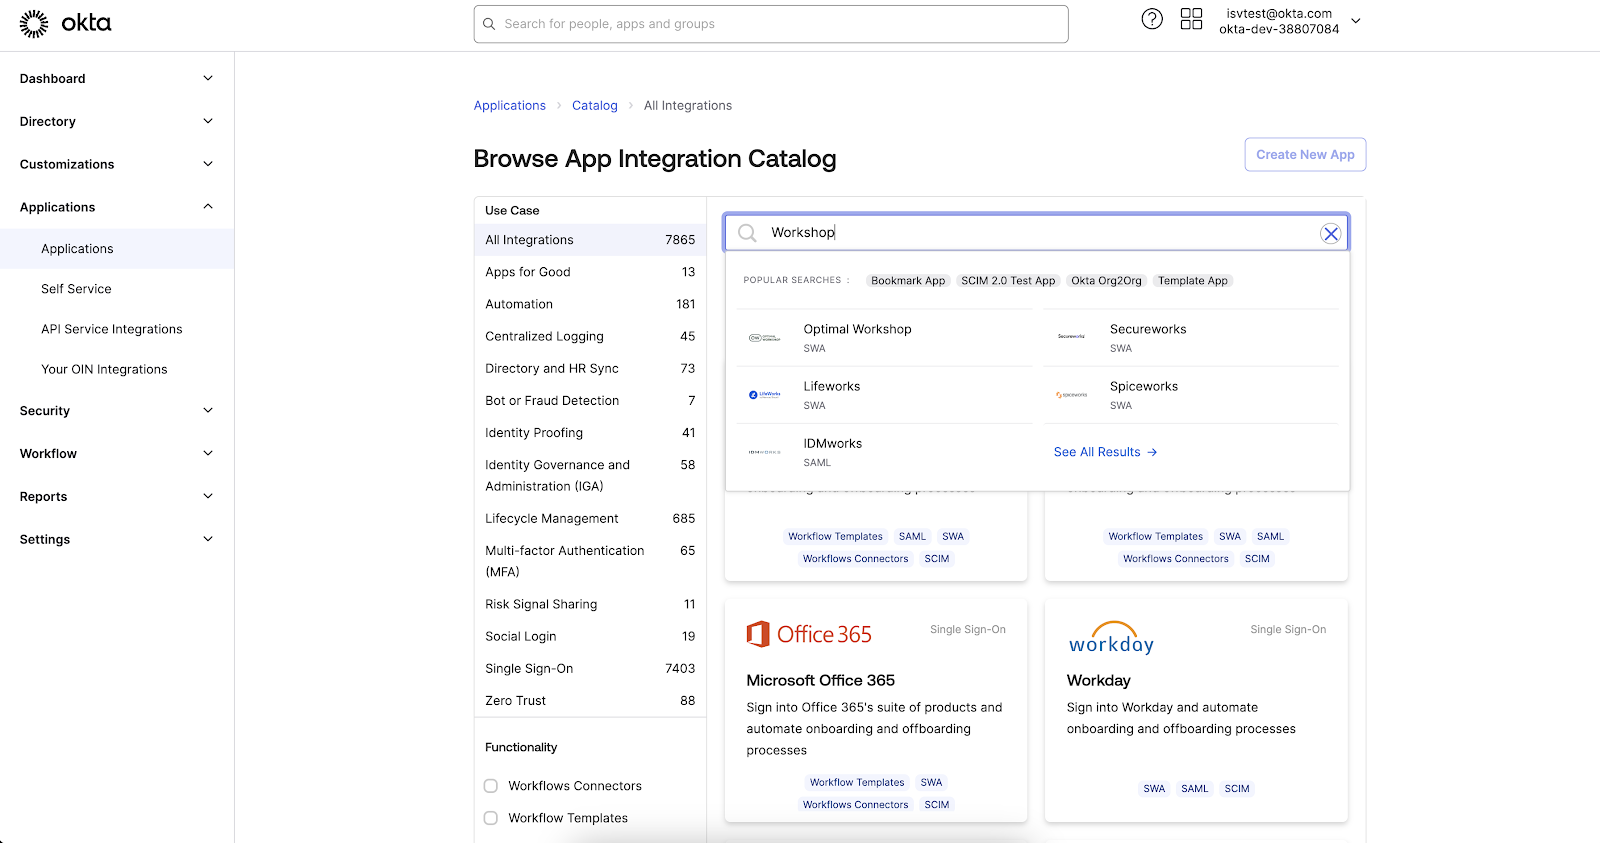Clear the catalog search with X icon

(1330, 234)
